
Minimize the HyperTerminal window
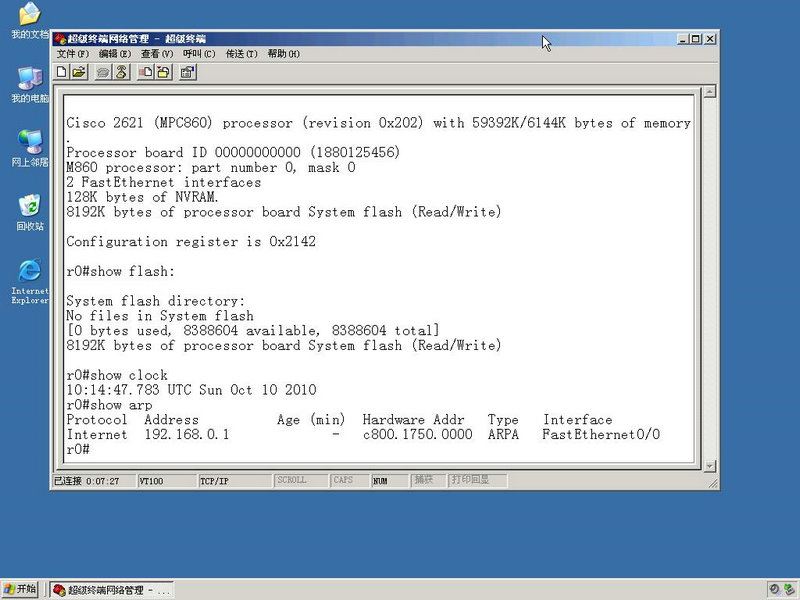pyautogui.click(x=683, y=39)
